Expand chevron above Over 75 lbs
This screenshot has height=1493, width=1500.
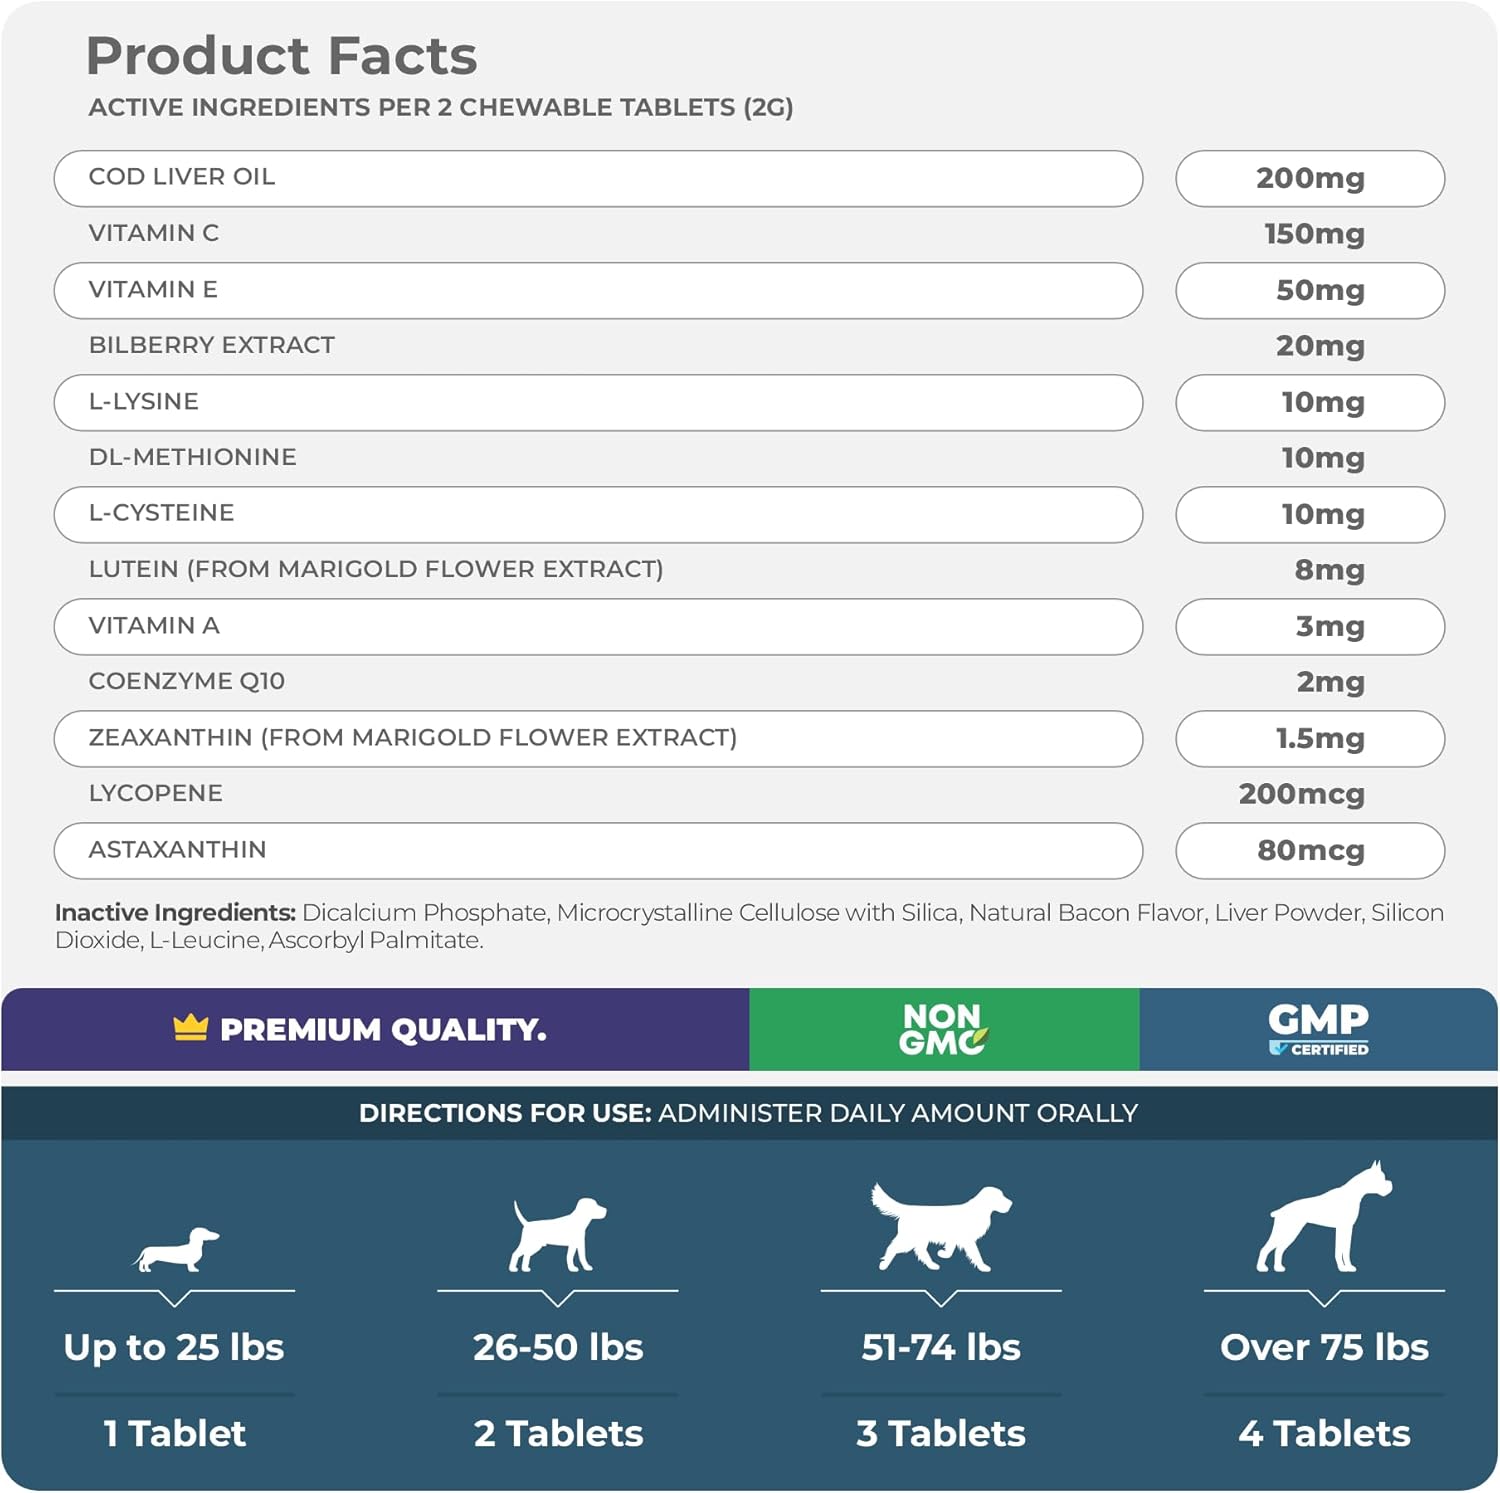tap(1324, 1298)
